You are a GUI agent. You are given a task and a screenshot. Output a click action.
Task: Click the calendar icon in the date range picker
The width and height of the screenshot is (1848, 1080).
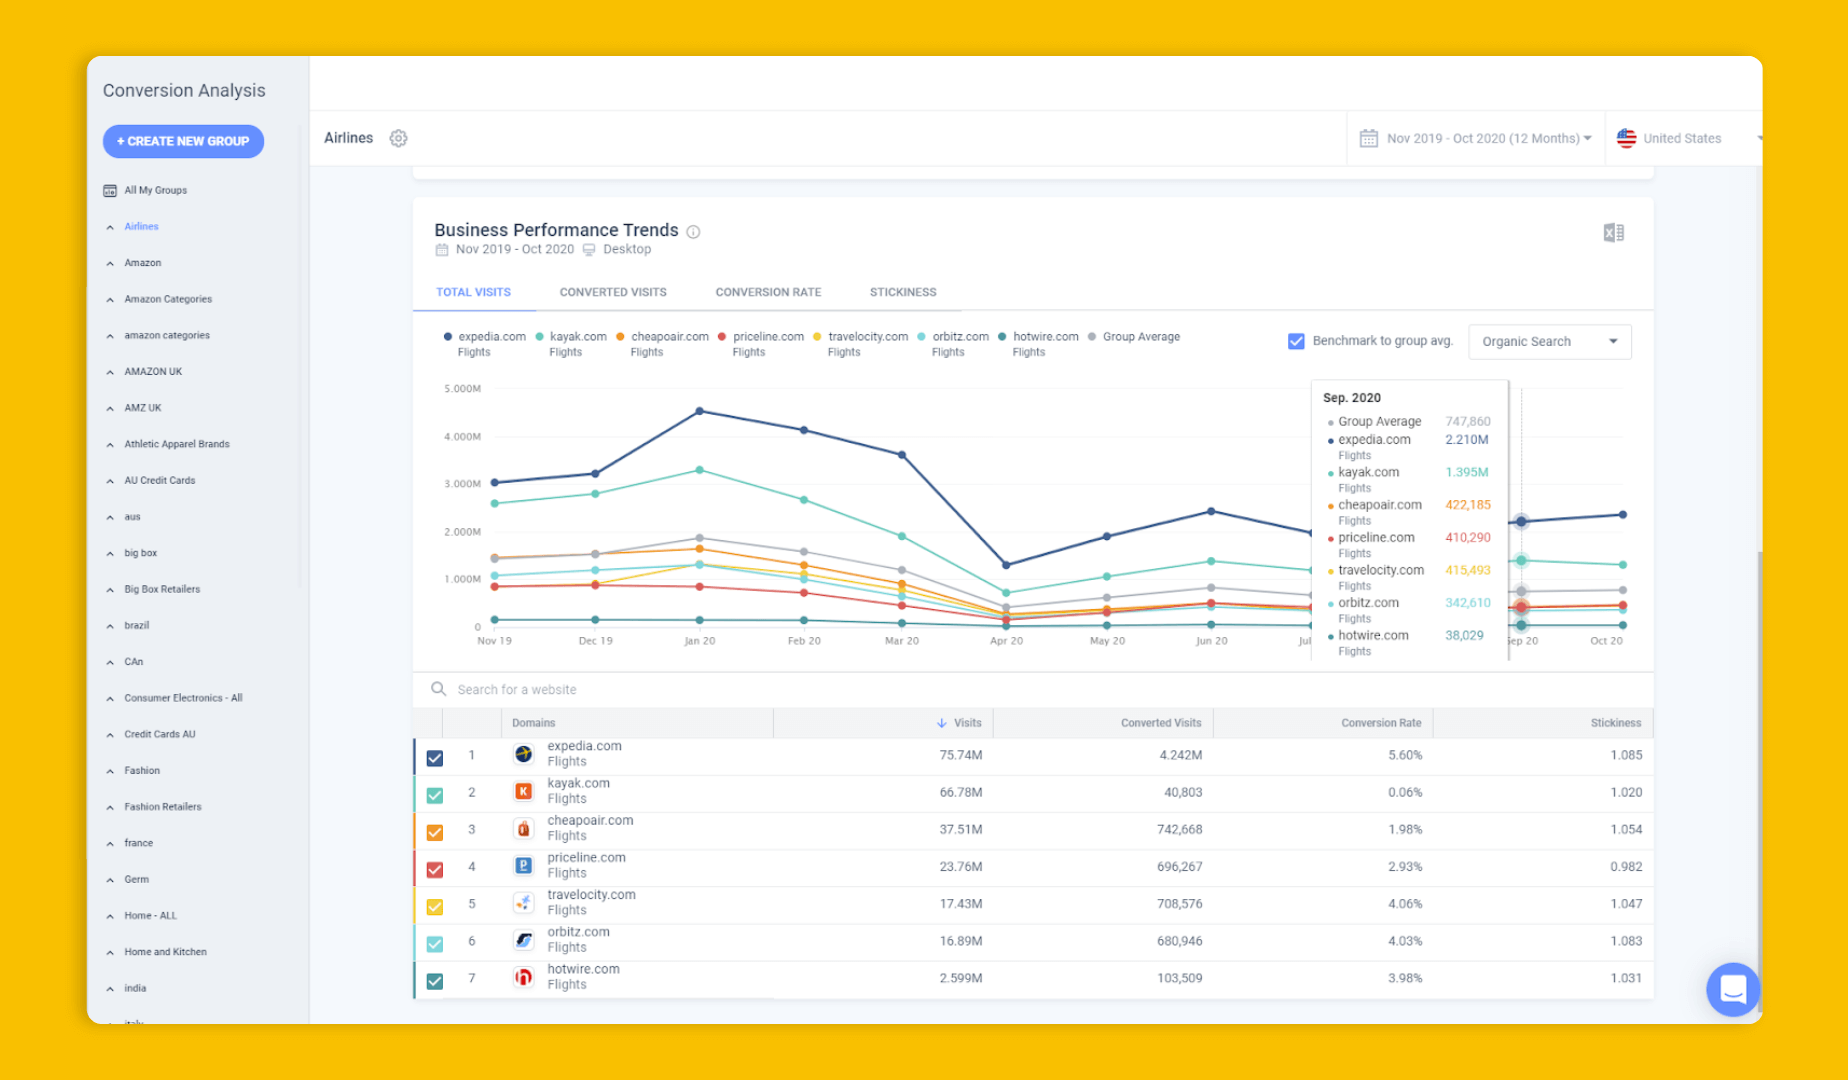point(1370,138)
